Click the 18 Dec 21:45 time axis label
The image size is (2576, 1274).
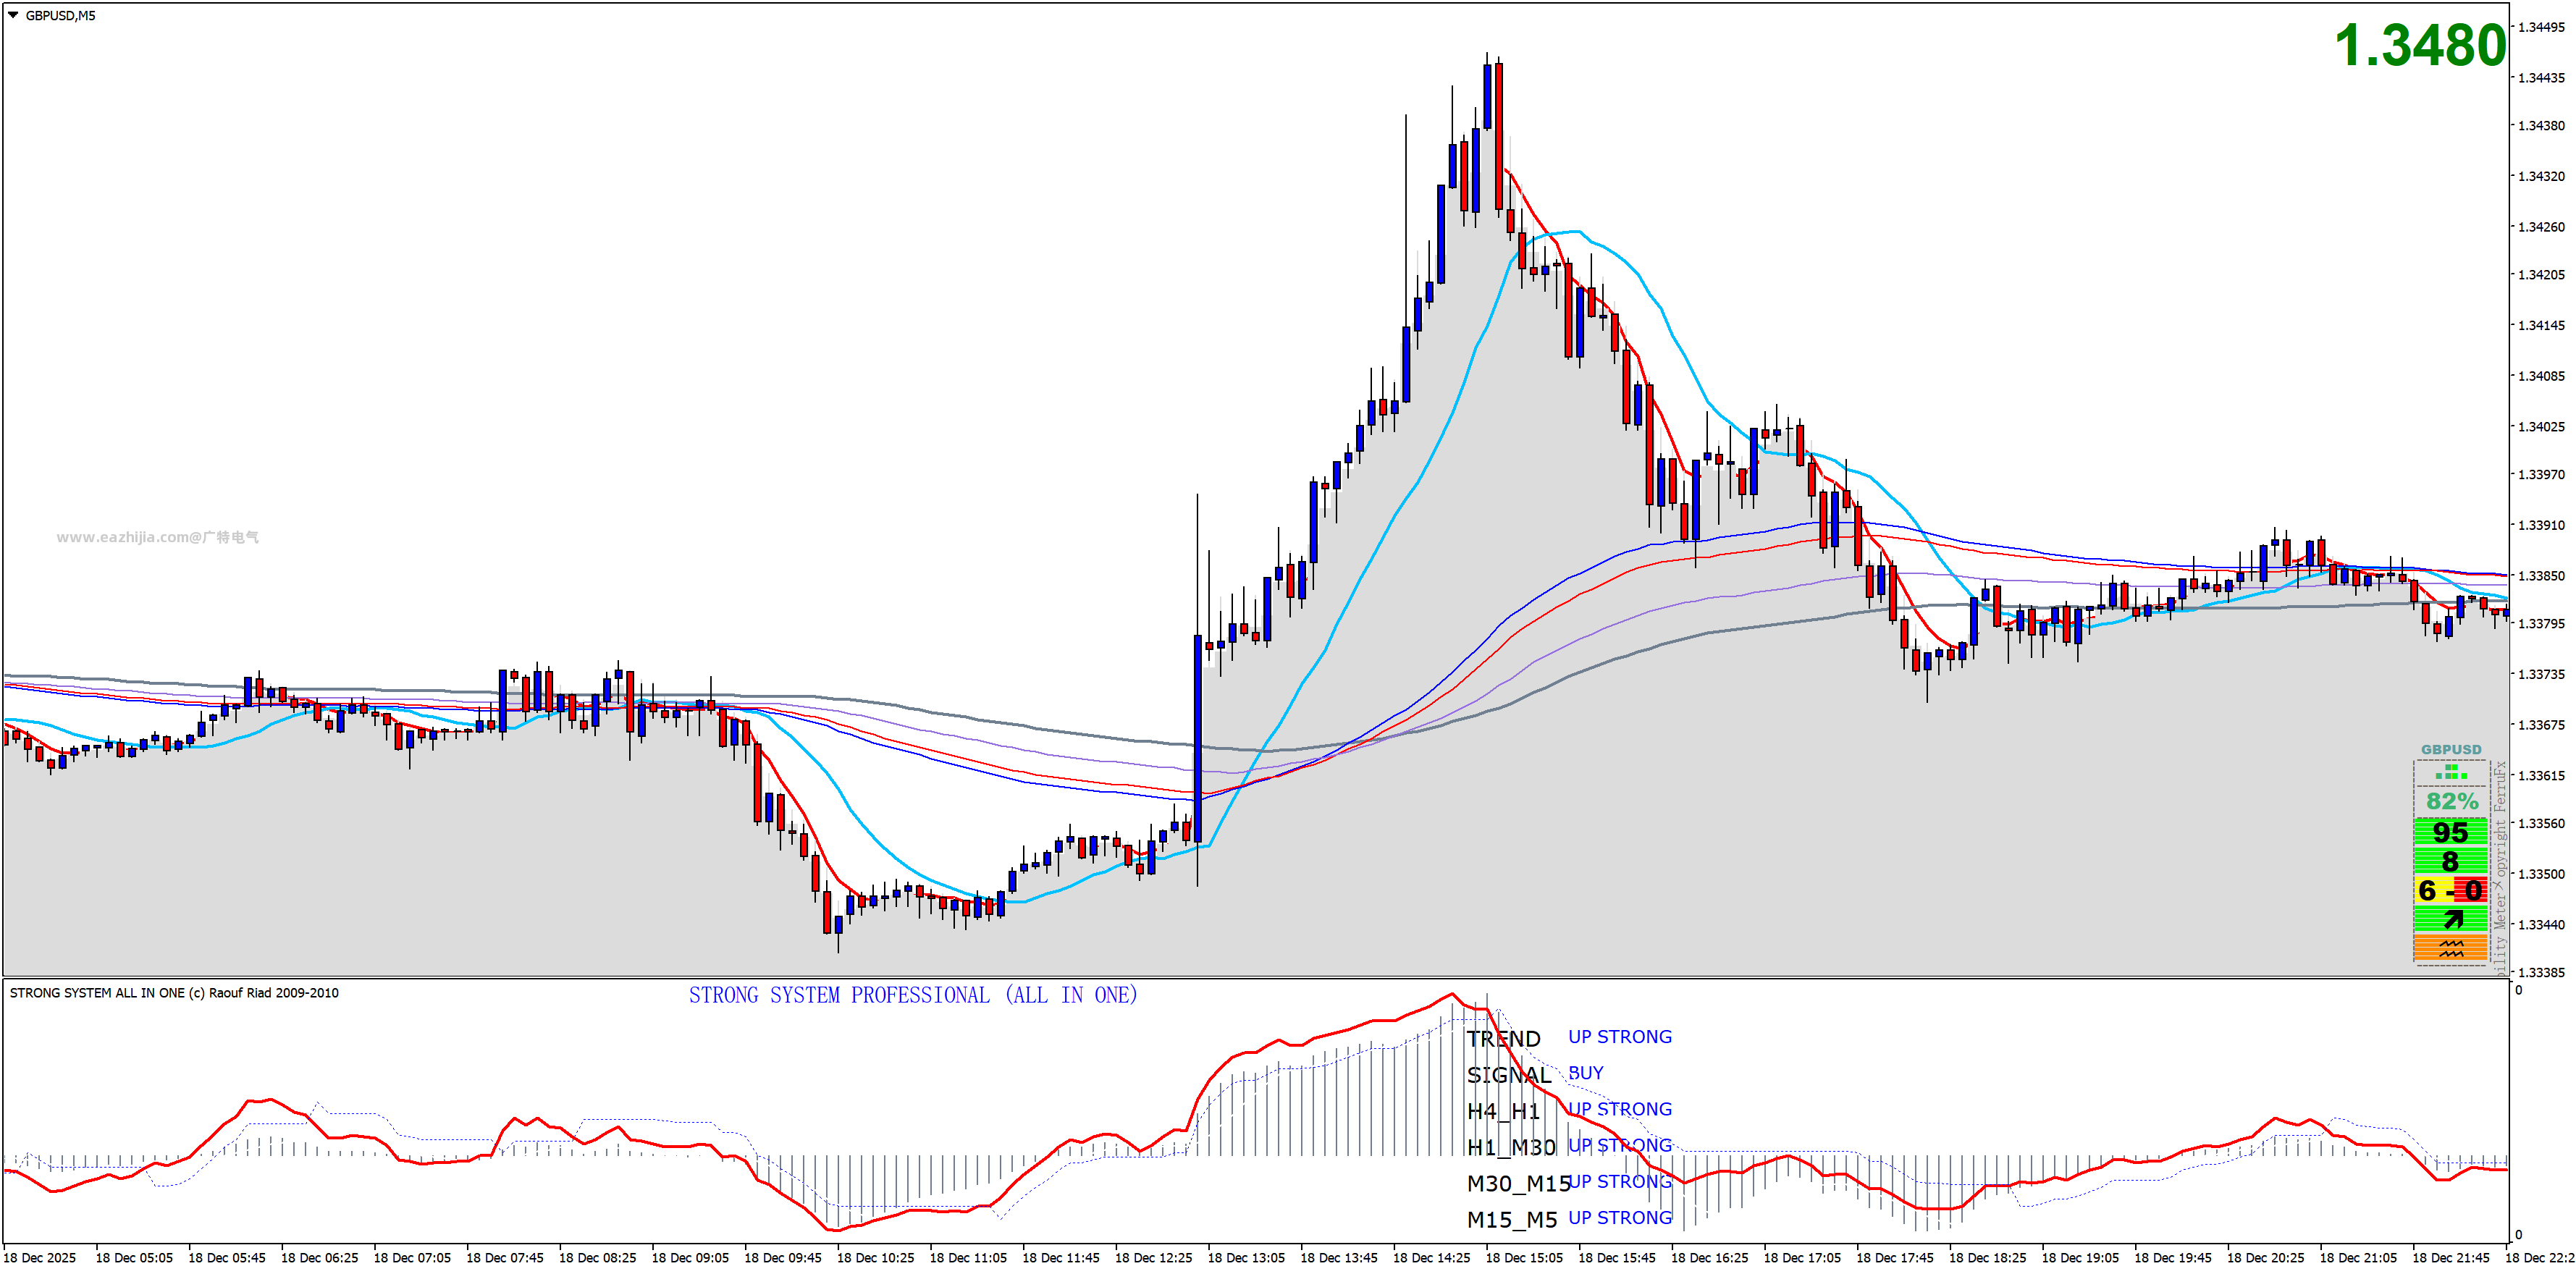[2452, 1258]
